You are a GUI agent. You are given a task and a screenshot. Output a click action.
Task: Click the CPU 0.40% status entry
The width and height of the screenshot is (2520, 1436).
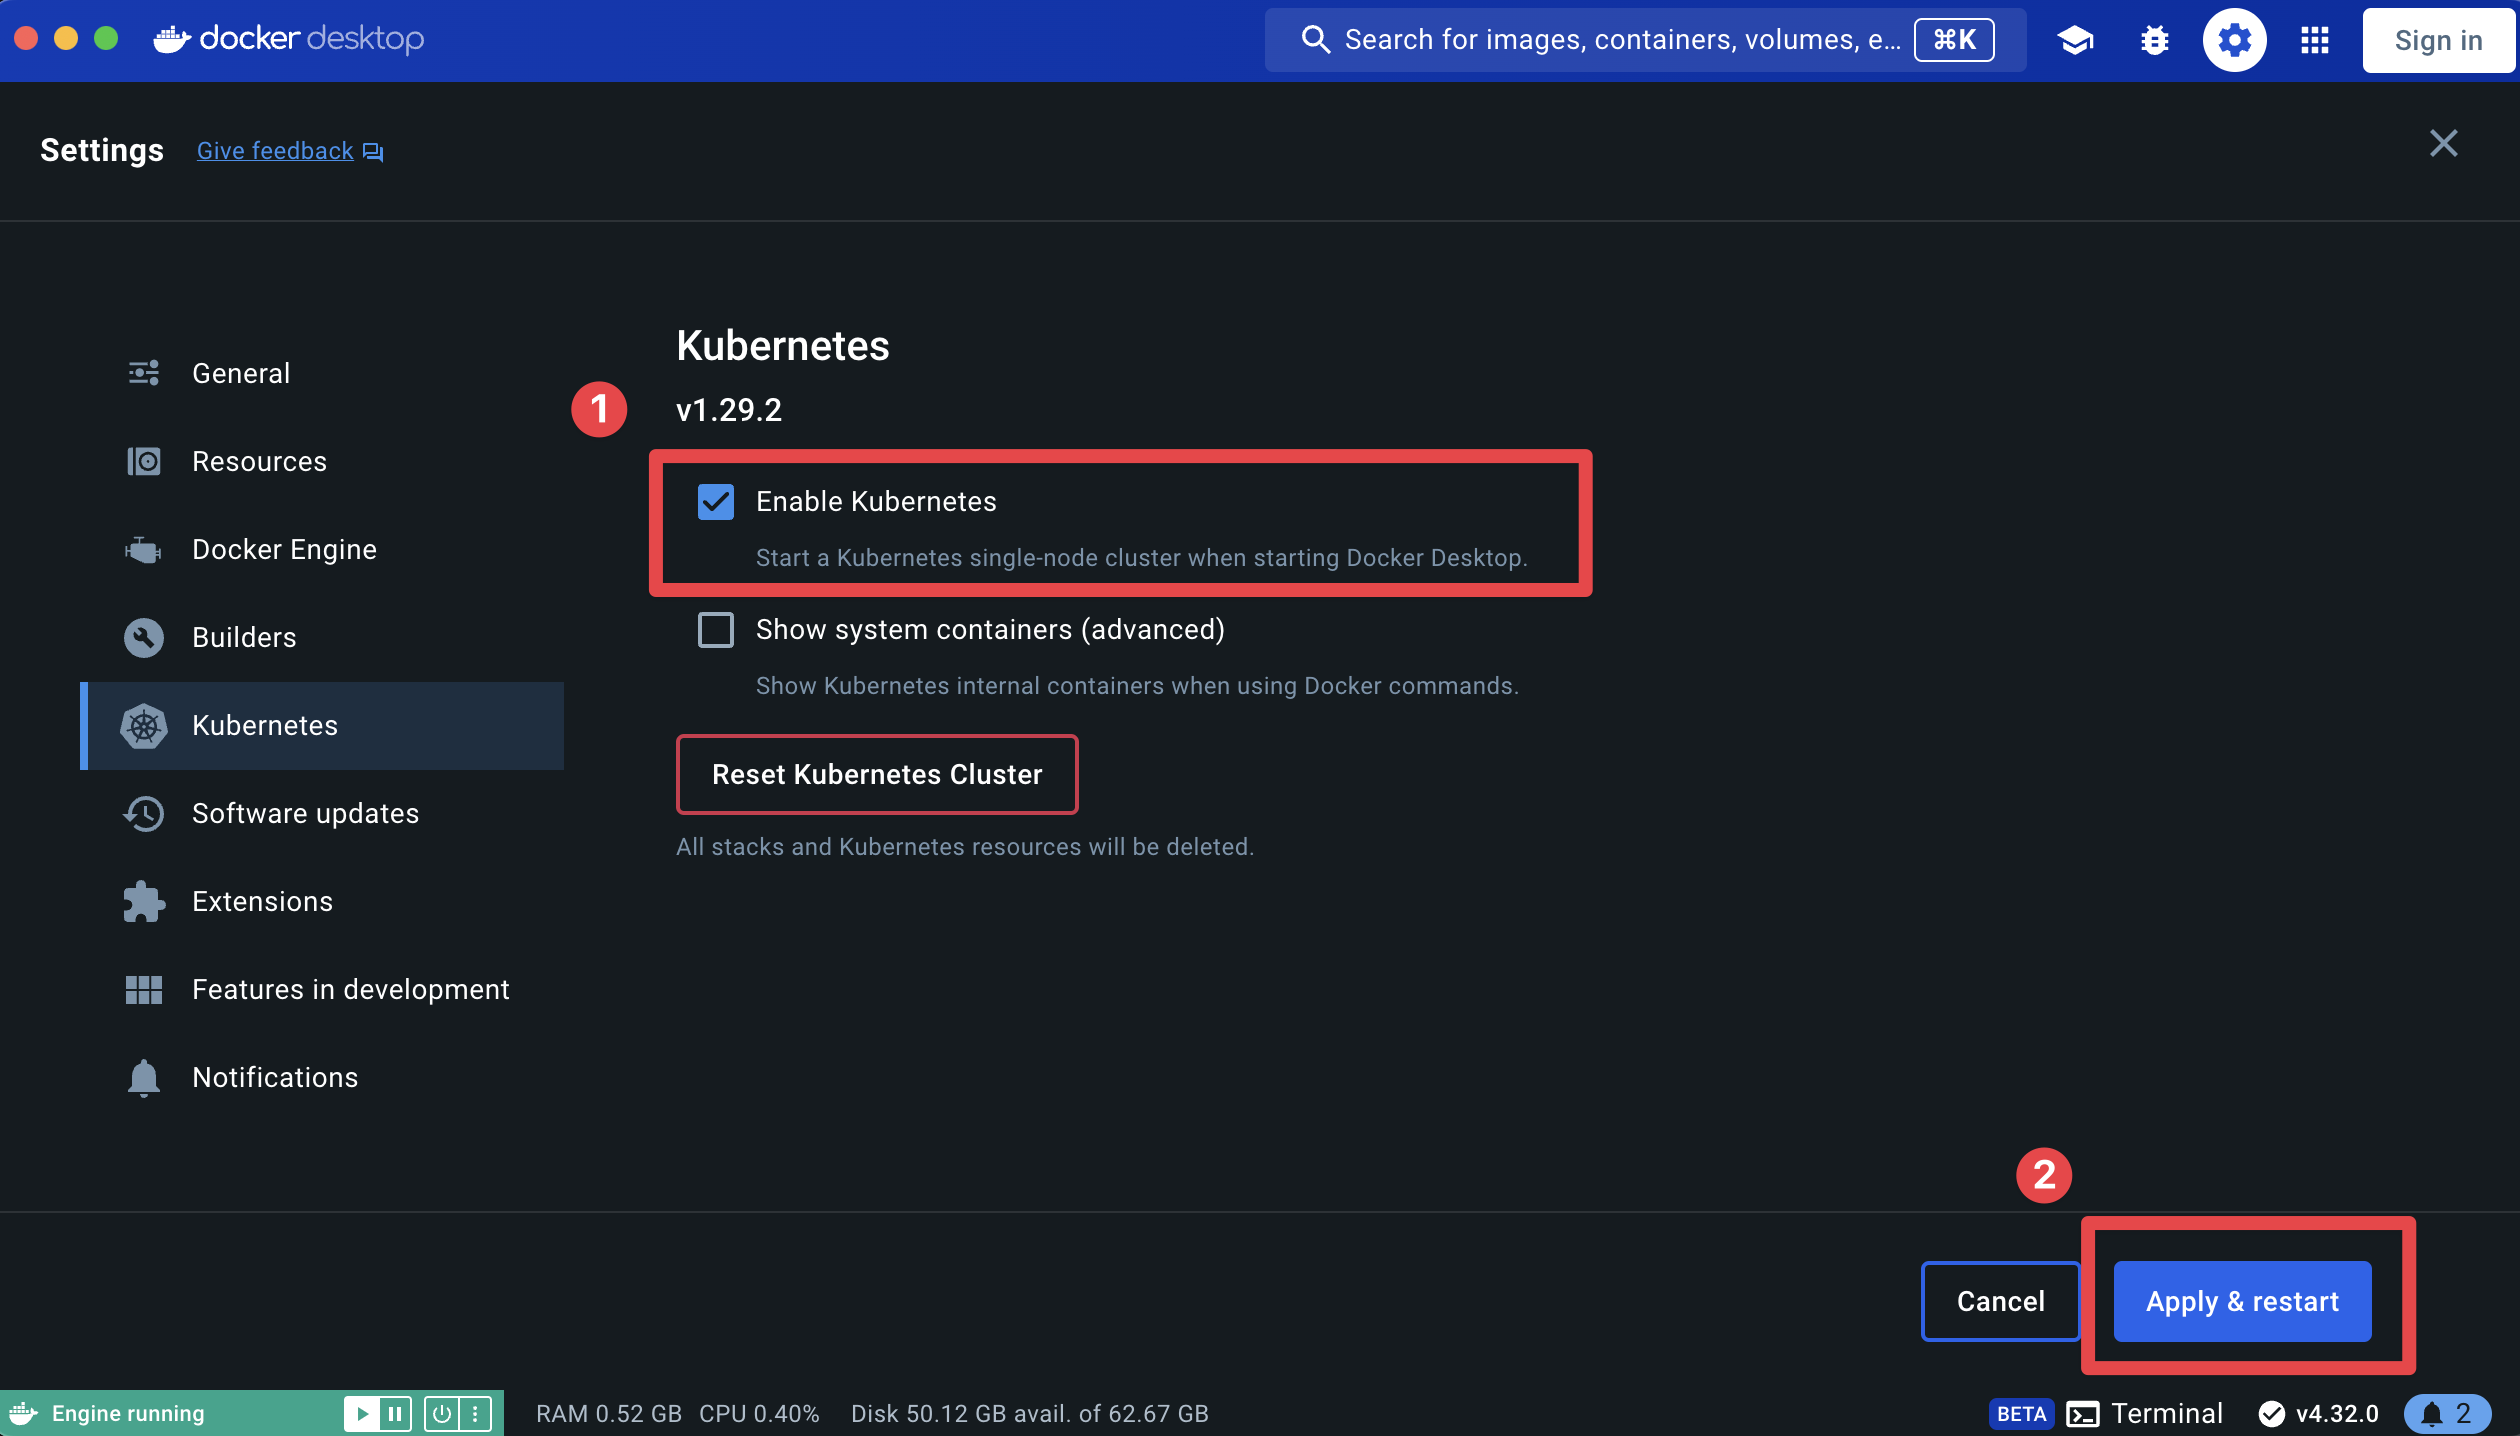759,1413
